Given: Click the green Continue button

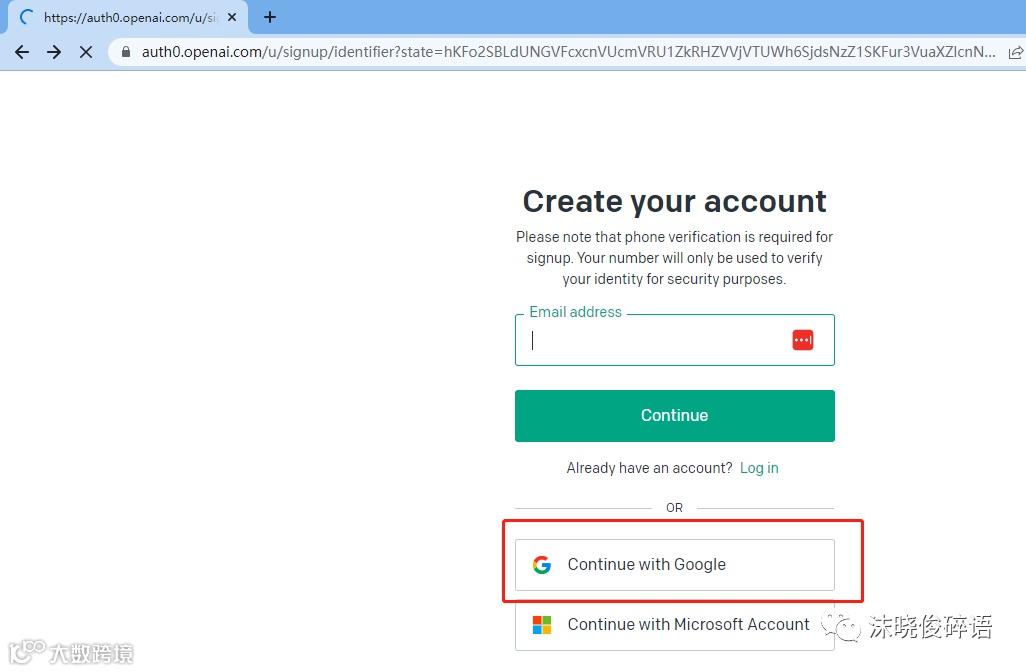Looking at the screenshot, I should 675,416.
